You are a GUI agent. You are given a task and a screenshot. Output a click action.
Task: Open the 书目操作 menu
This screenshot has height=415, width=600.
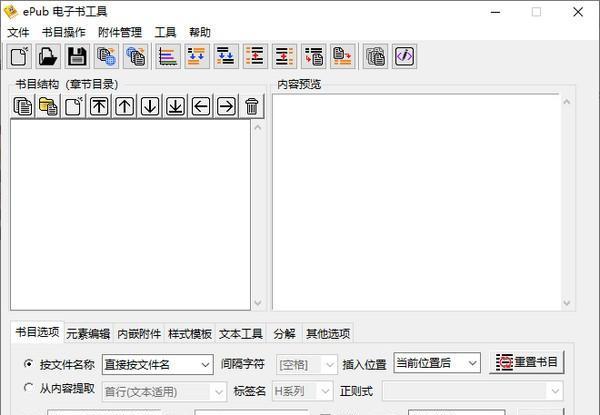pyautogui.click(x=64, y=32)
